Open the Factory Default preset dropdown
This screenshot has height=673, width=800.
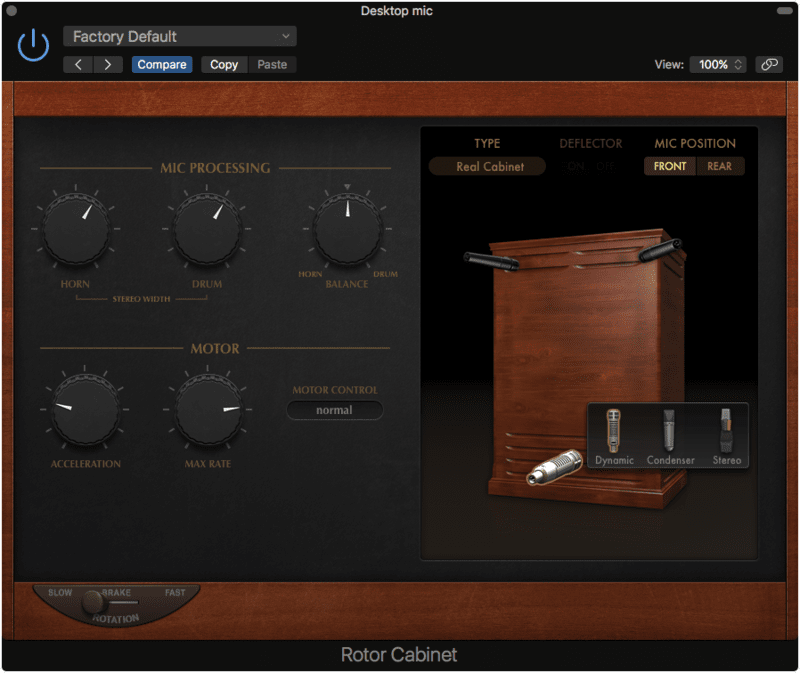(180, 36)
